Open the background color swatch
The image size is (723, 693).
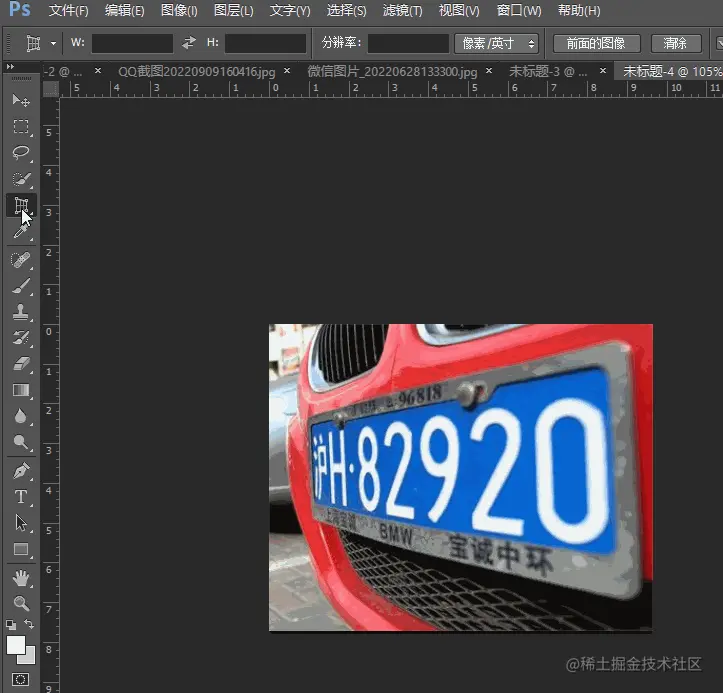pyautogui.click(x=30, y=658)
